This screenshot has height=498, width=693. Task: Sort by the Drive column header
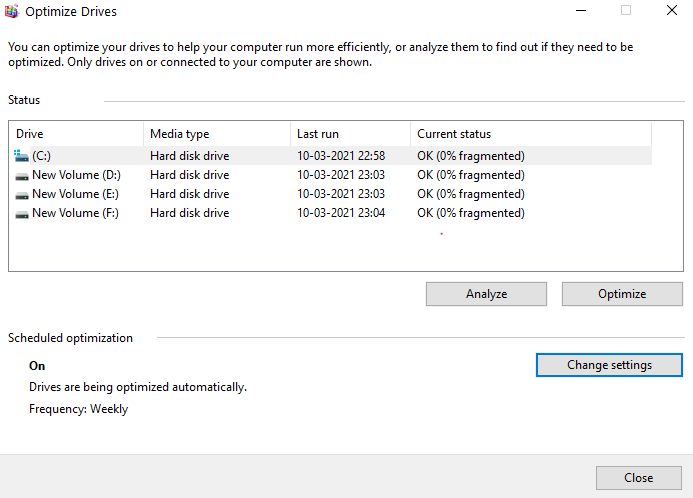pos(76,134)
